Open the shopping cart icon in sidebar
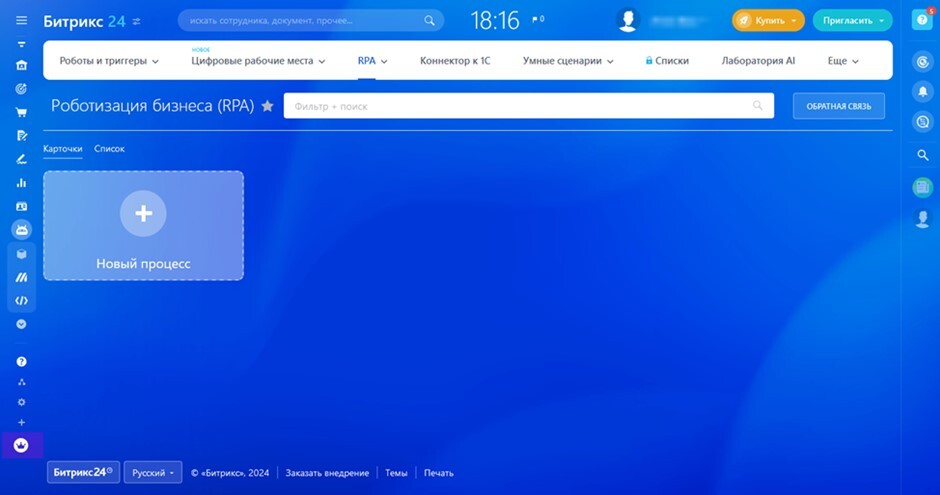940x495 pixels. [x=21, y=112]
